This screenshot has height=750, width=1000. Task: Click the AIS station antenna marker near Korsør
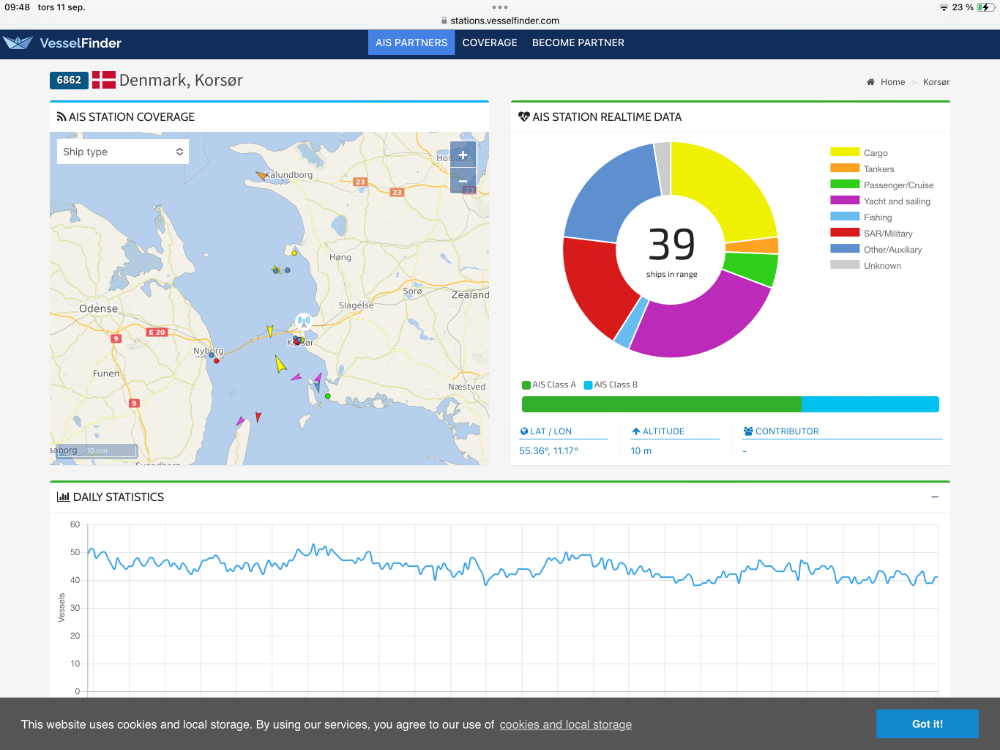tap(302, 323)
